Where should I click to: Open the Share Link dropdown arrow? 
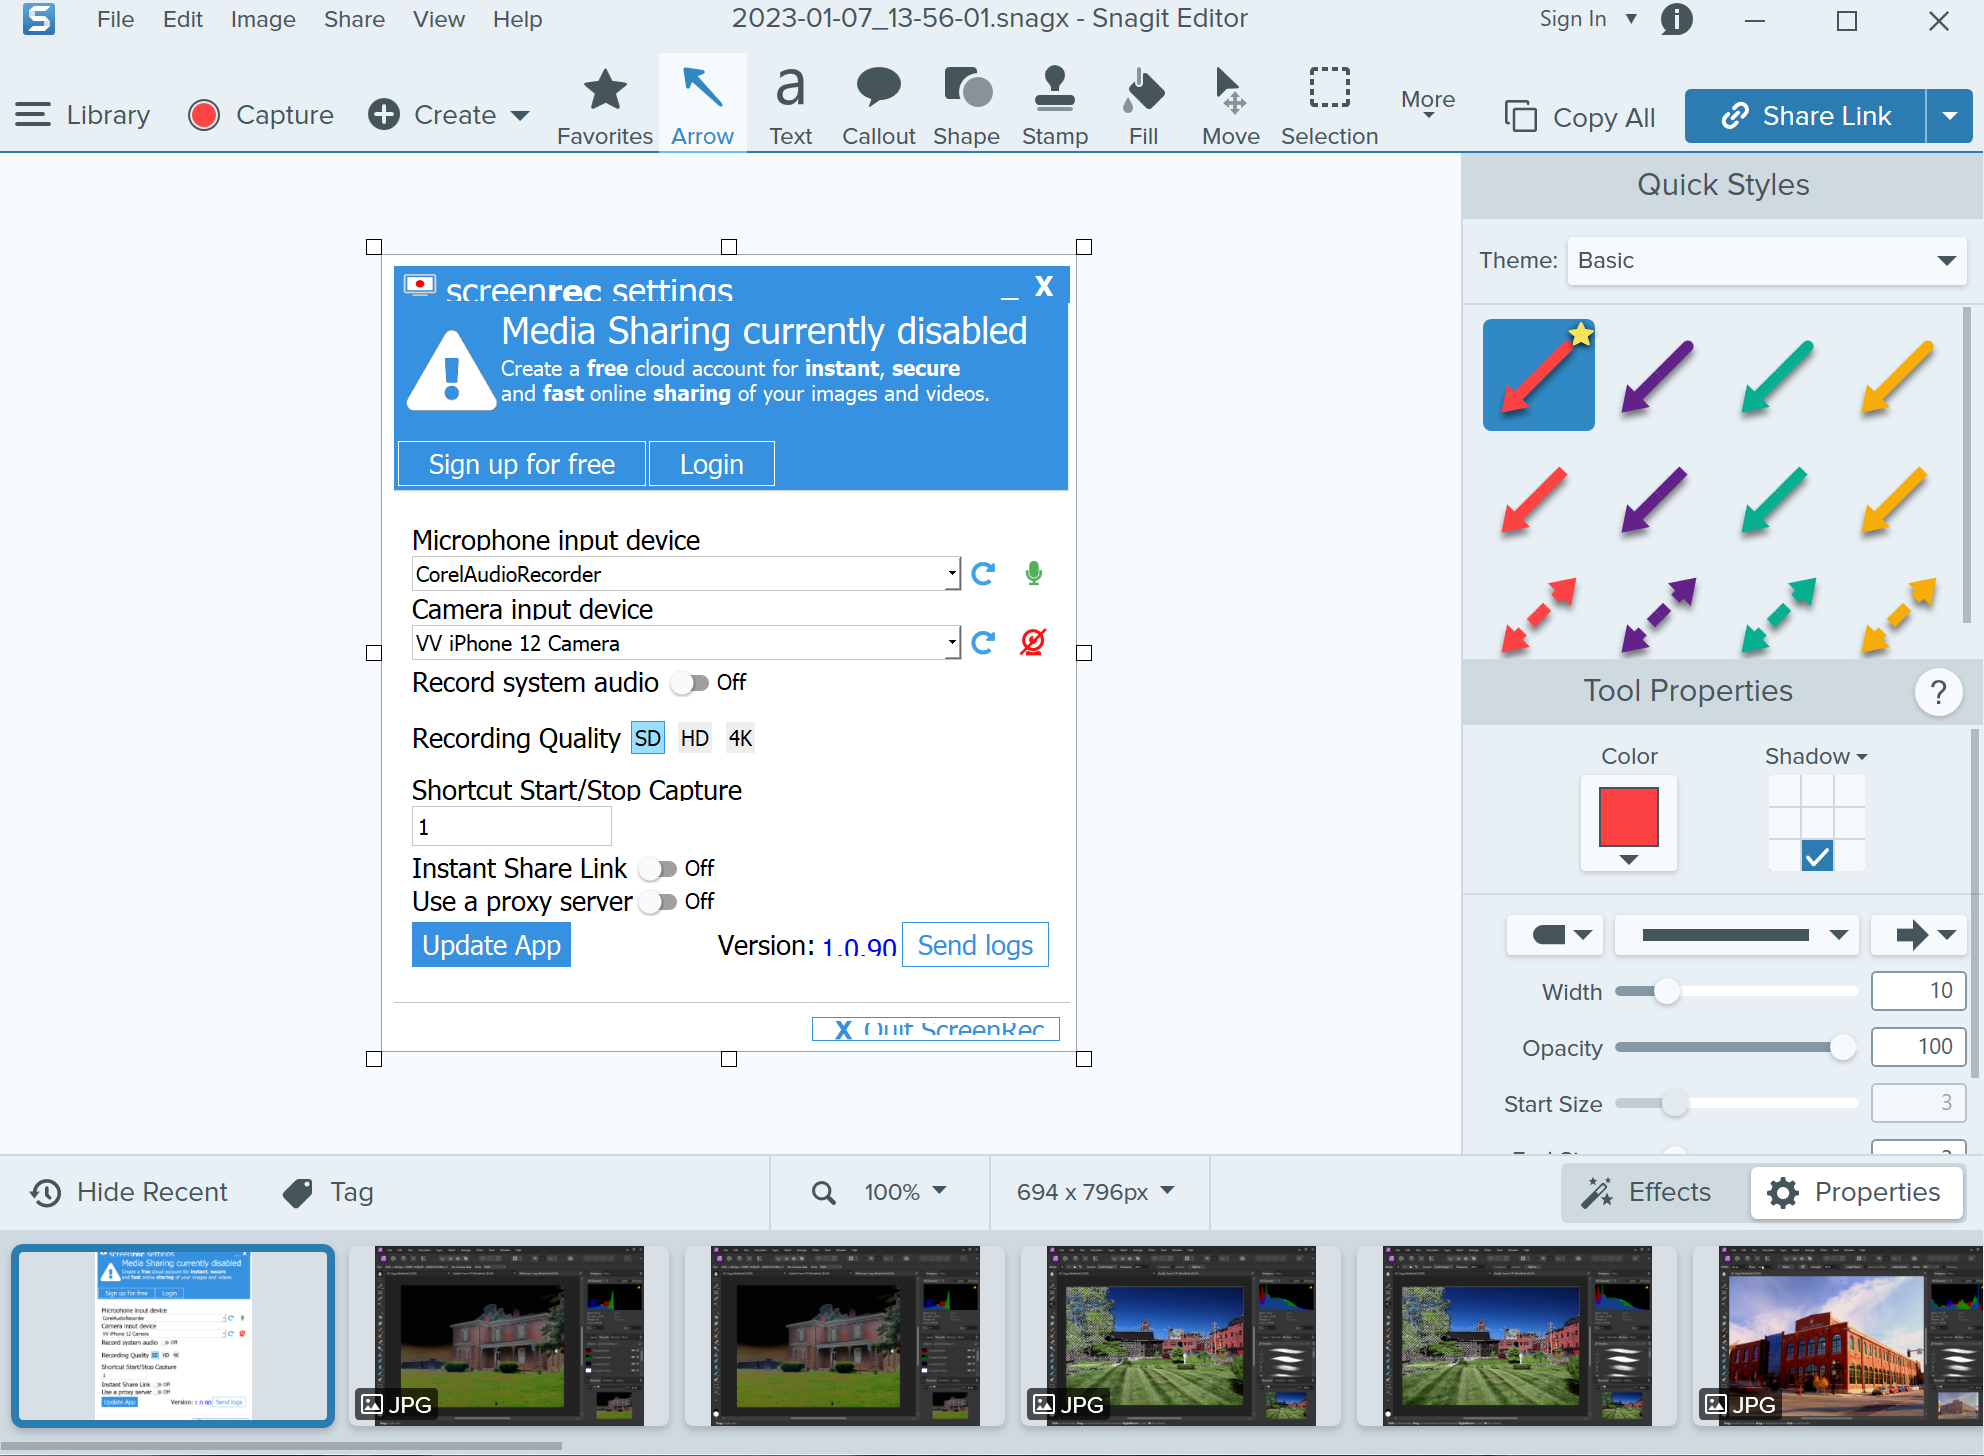[1949, 116]
